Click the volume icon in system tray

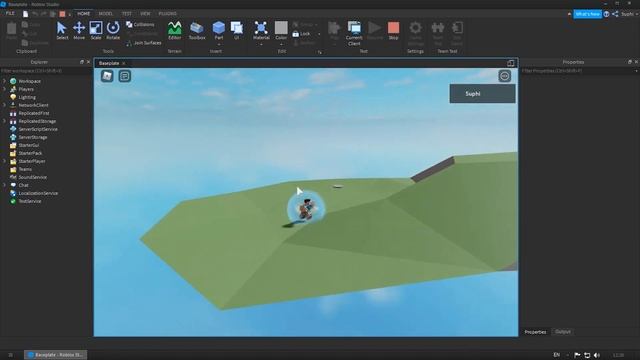click(597, 355)
